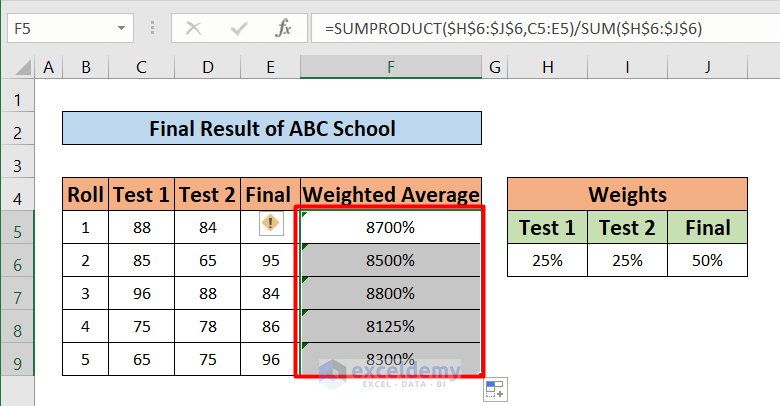780x406 pixels.
Task: Select row 9 header
Action: click(17, 359)
